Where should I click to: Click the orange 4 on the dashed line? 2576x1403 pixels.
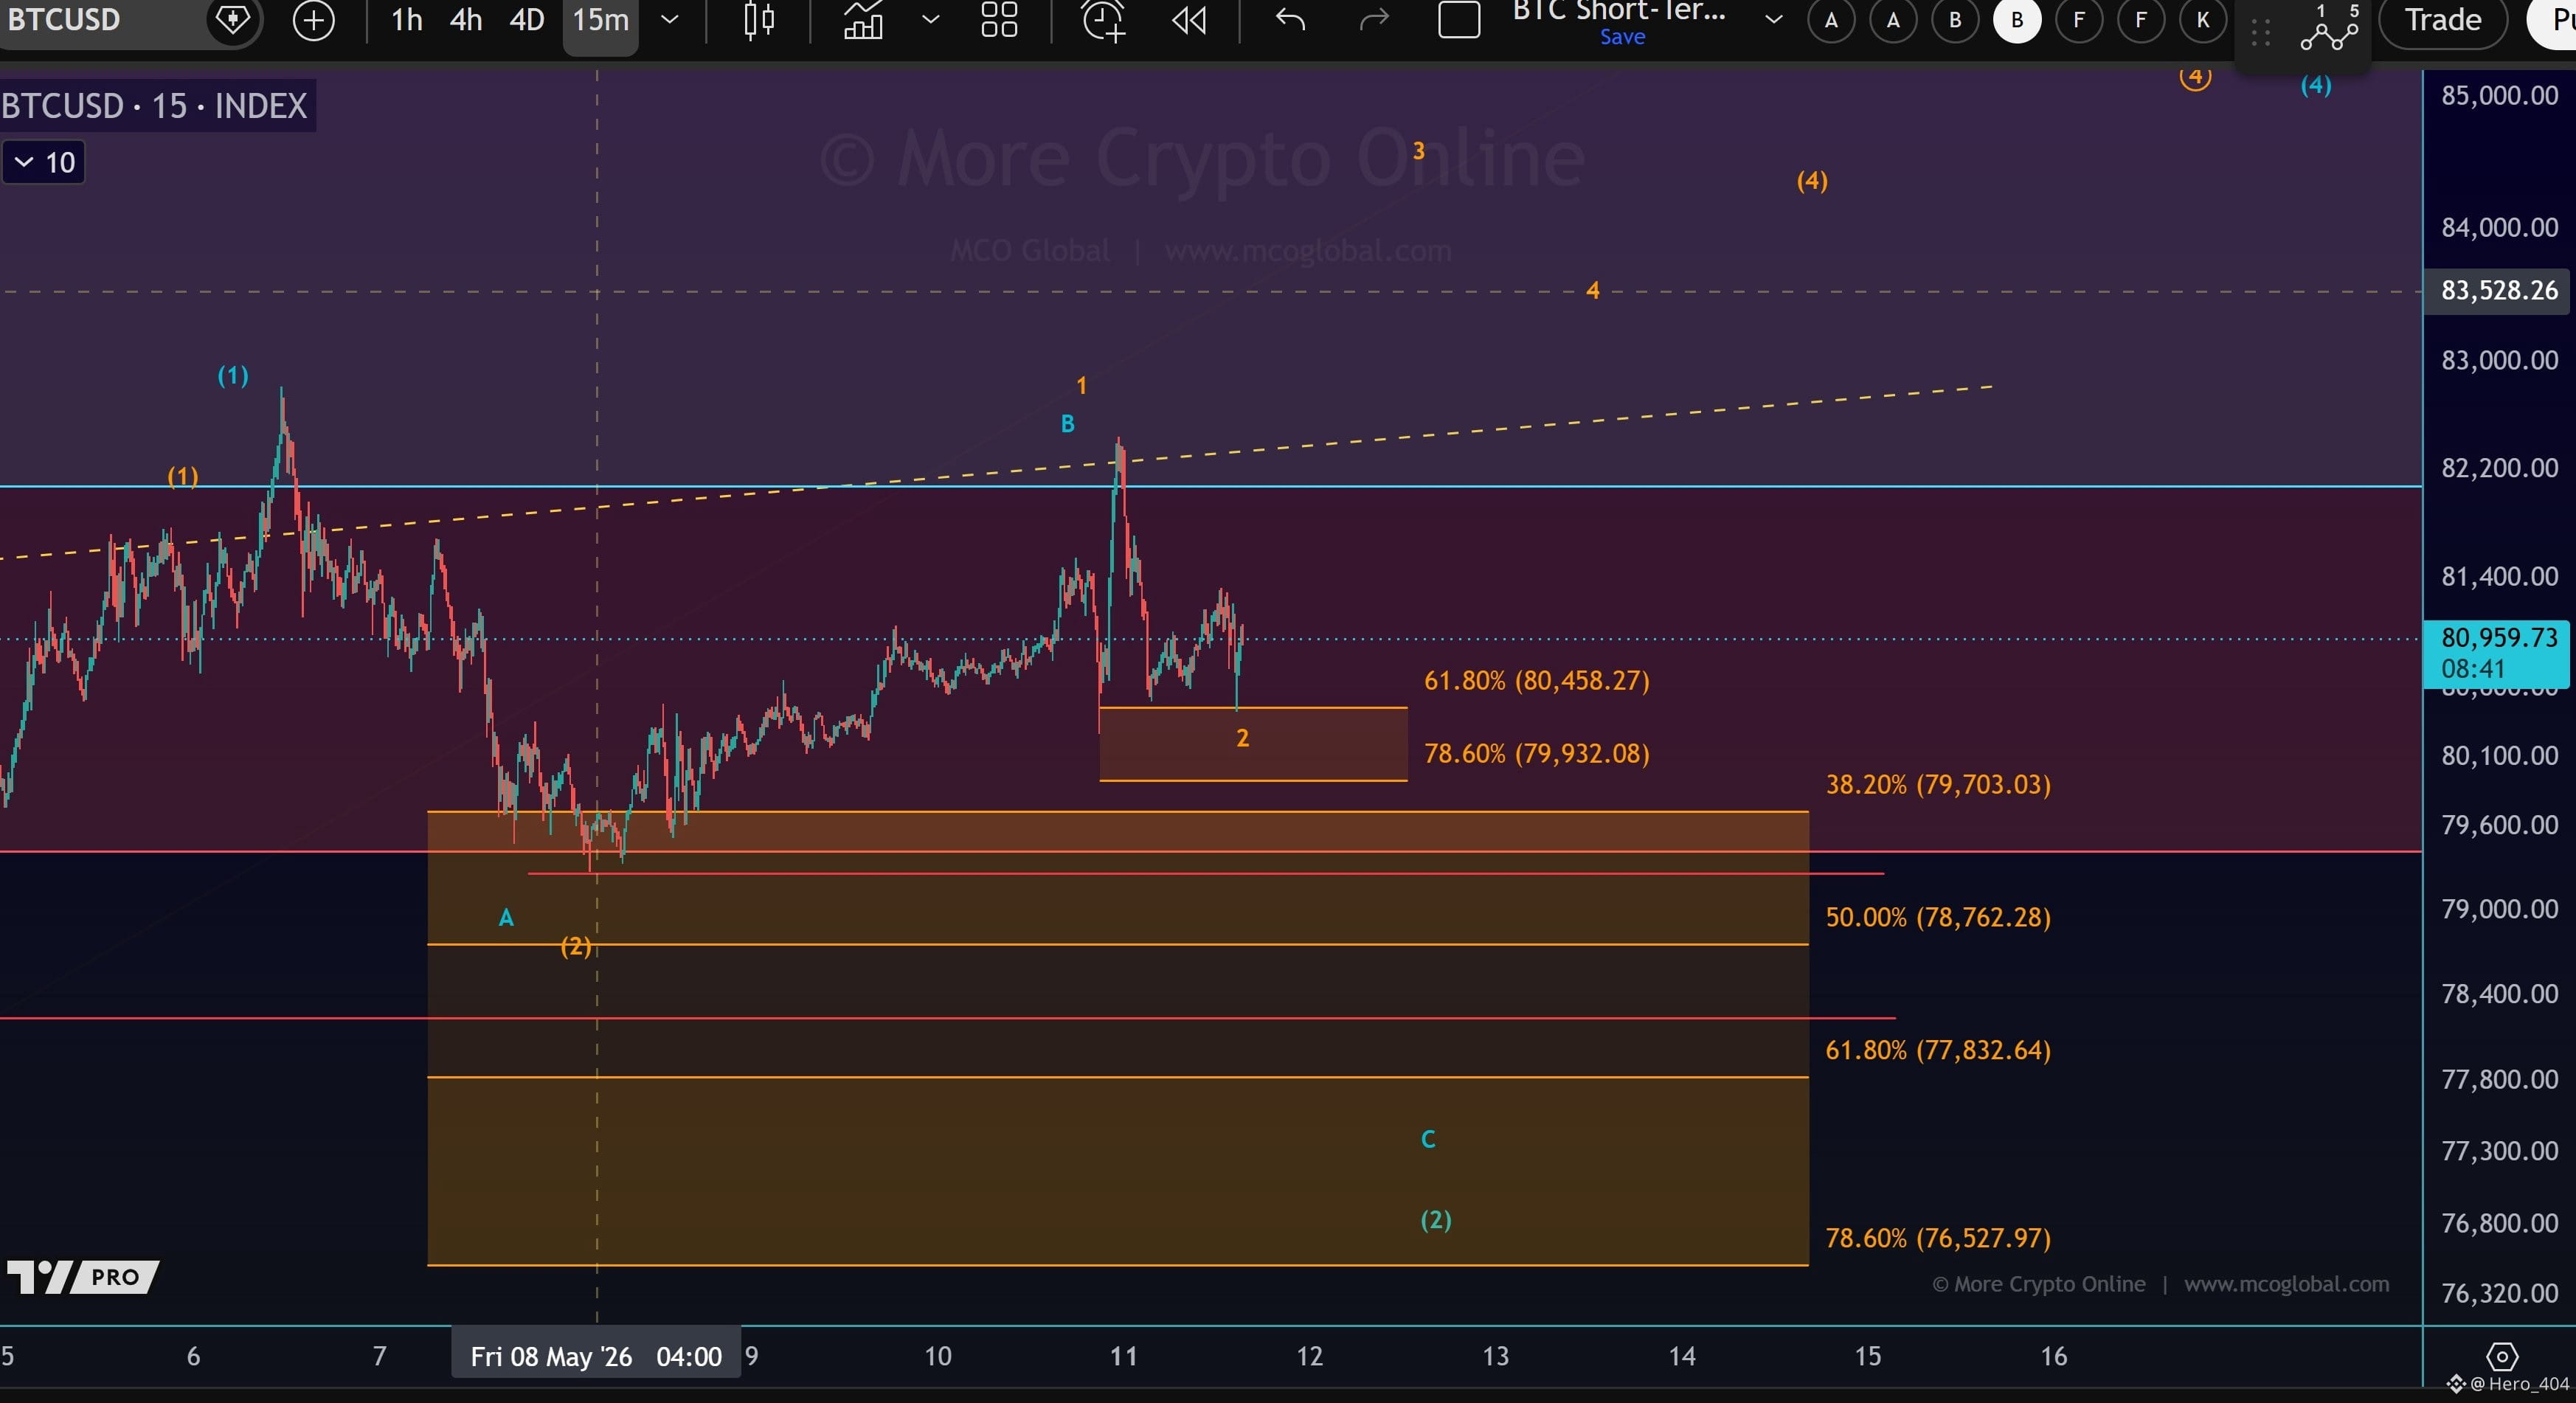[1593, 290]
